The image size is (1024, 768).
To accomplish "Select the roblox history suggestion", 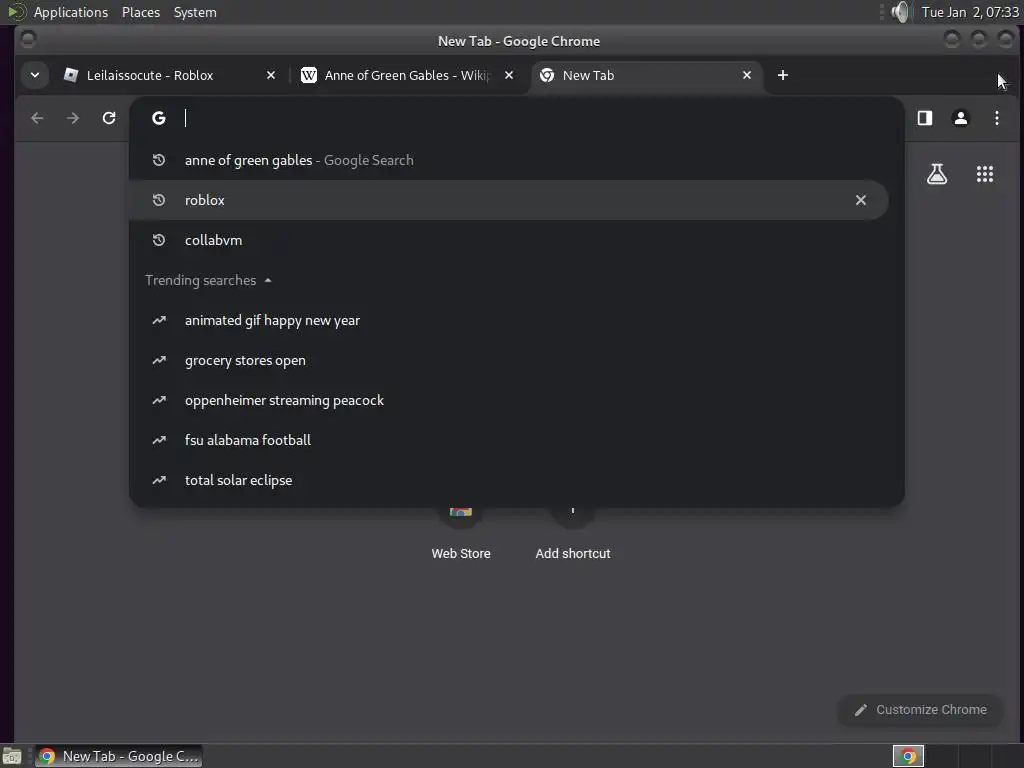I will coord(509,200).
